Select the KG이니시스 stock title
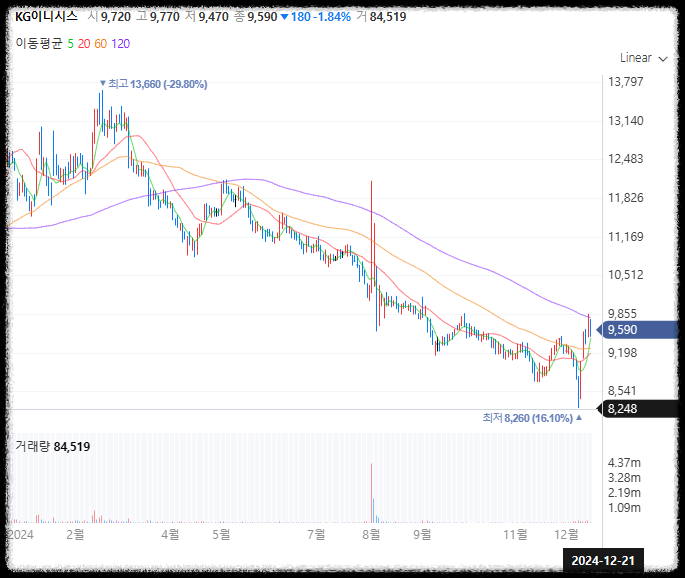The image size is (685, 578). pyautogui.click(x=46, y=17)
